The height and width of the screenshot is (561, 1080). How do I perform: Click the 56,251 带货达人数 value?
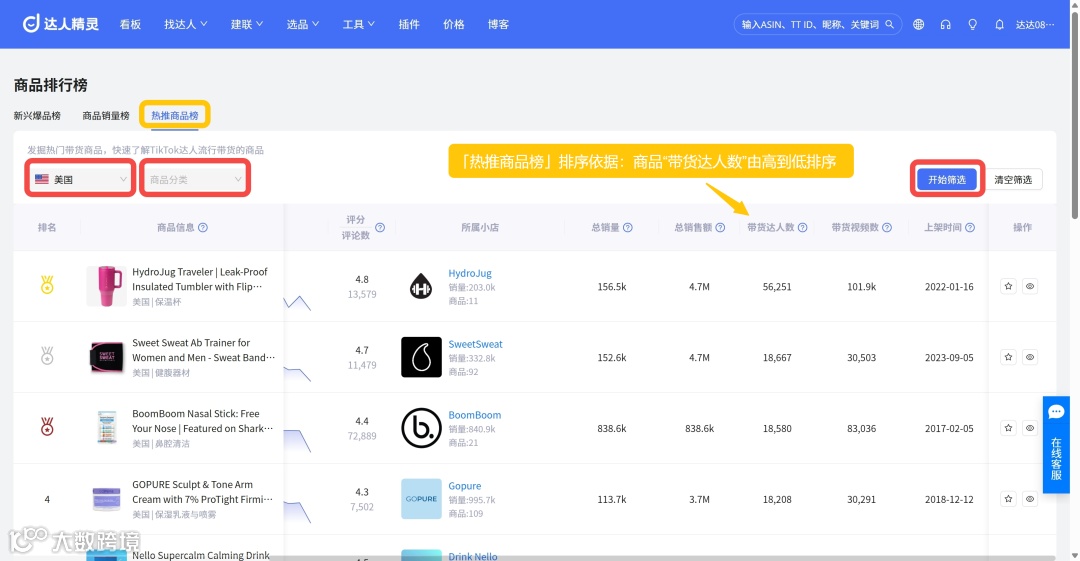777,287
